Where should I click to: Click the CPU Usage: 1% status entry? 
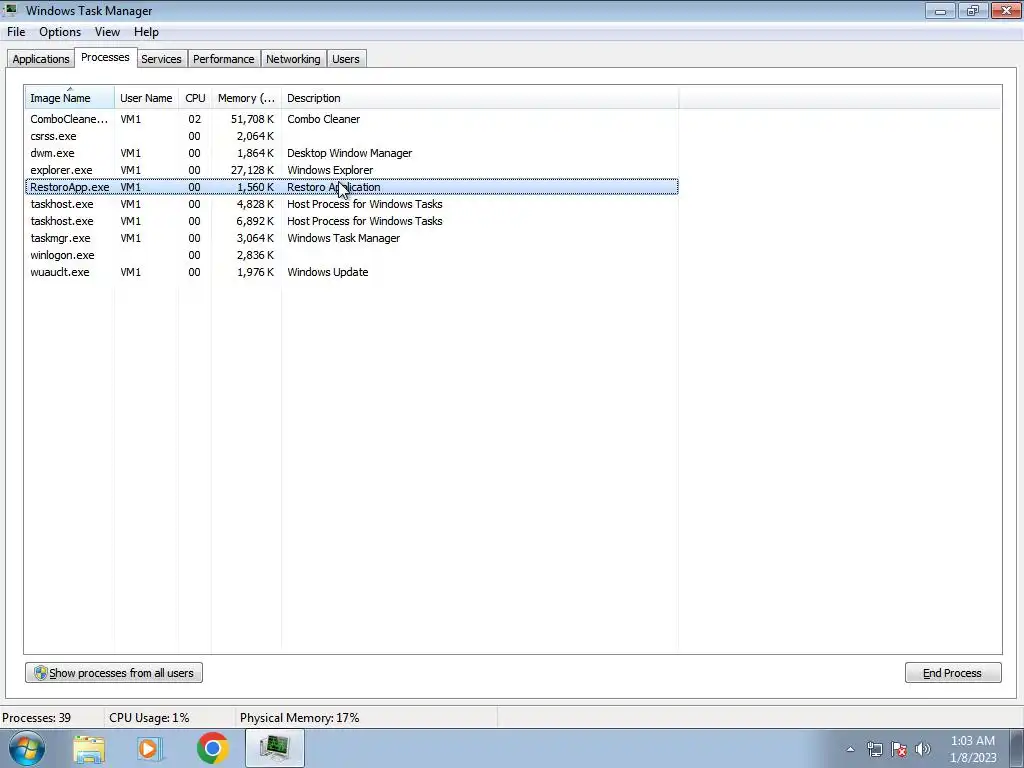(149, 718)
